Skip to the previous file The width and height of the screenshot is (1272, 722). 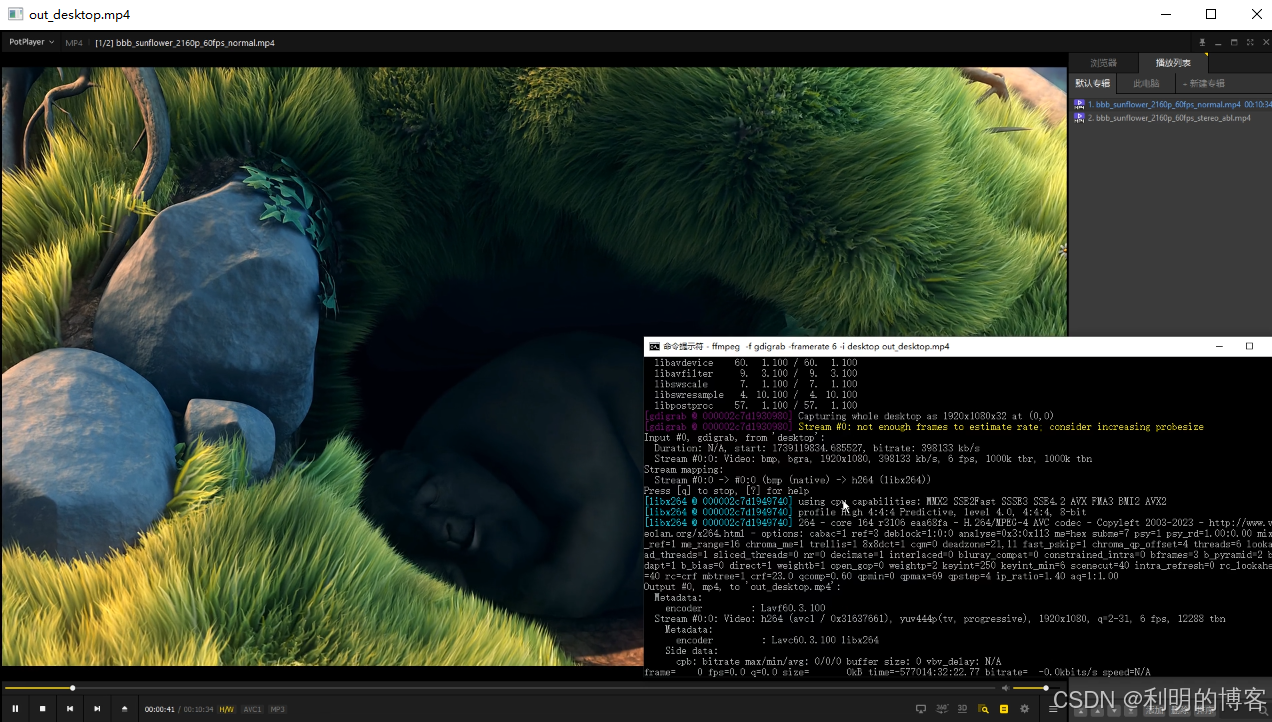[x=70, y=709]
